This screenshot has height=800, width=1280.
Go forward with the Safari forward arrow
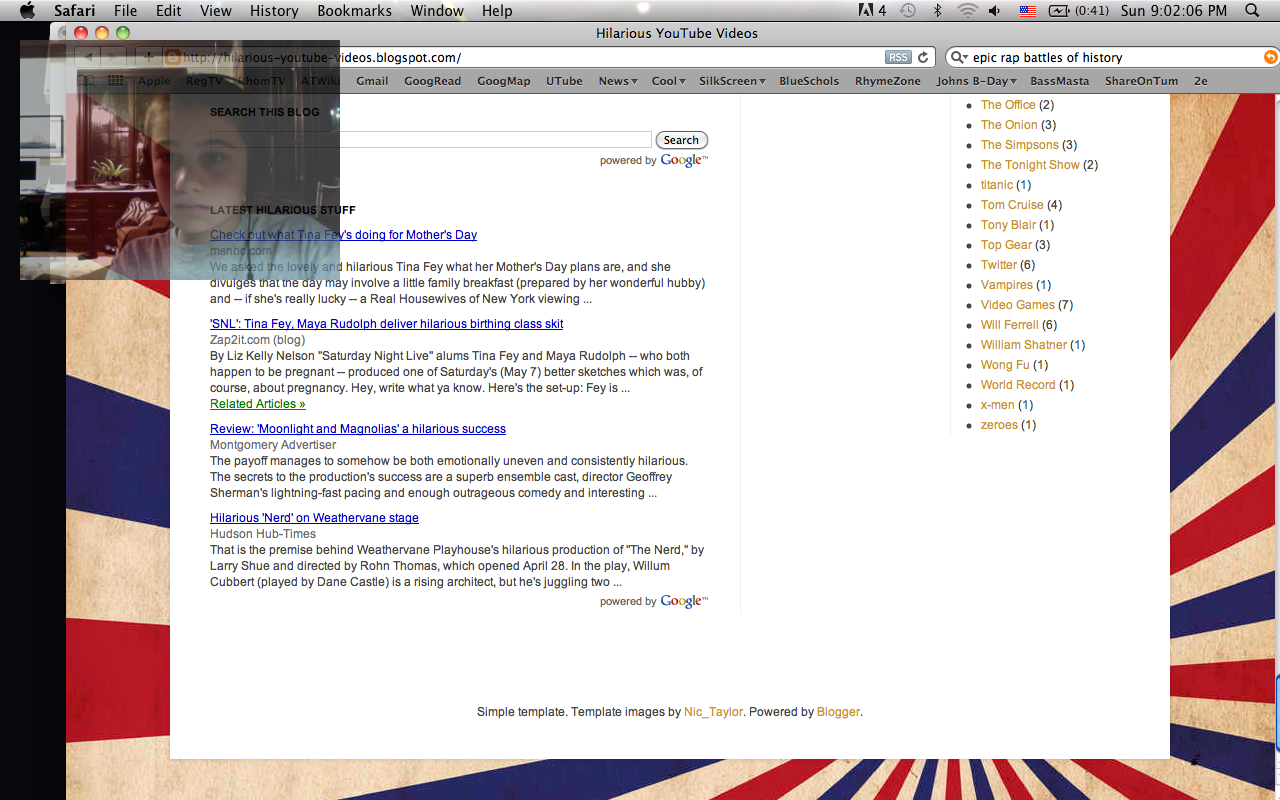point(115,58)
